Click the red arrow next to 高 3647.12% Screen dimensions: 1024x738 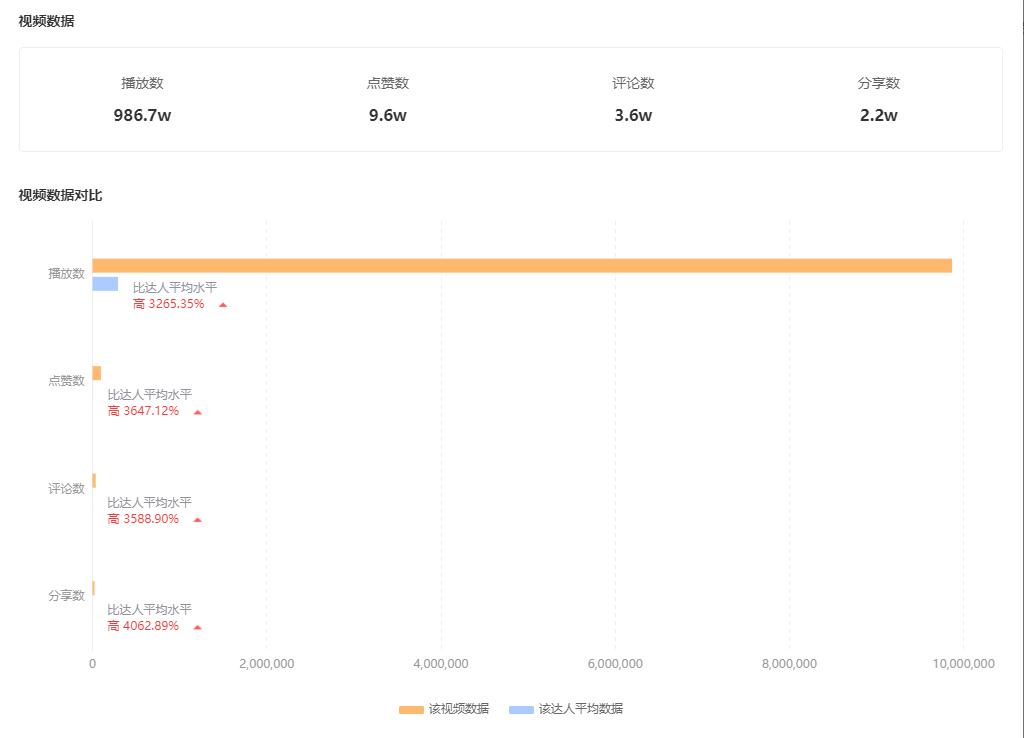pos(198,410)
